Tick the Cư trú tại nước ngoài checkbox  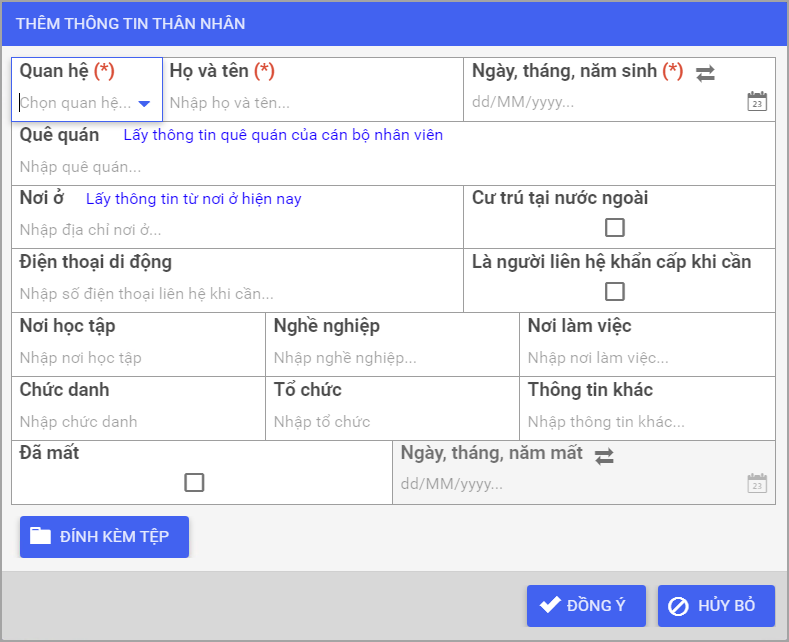click(614, 227)
